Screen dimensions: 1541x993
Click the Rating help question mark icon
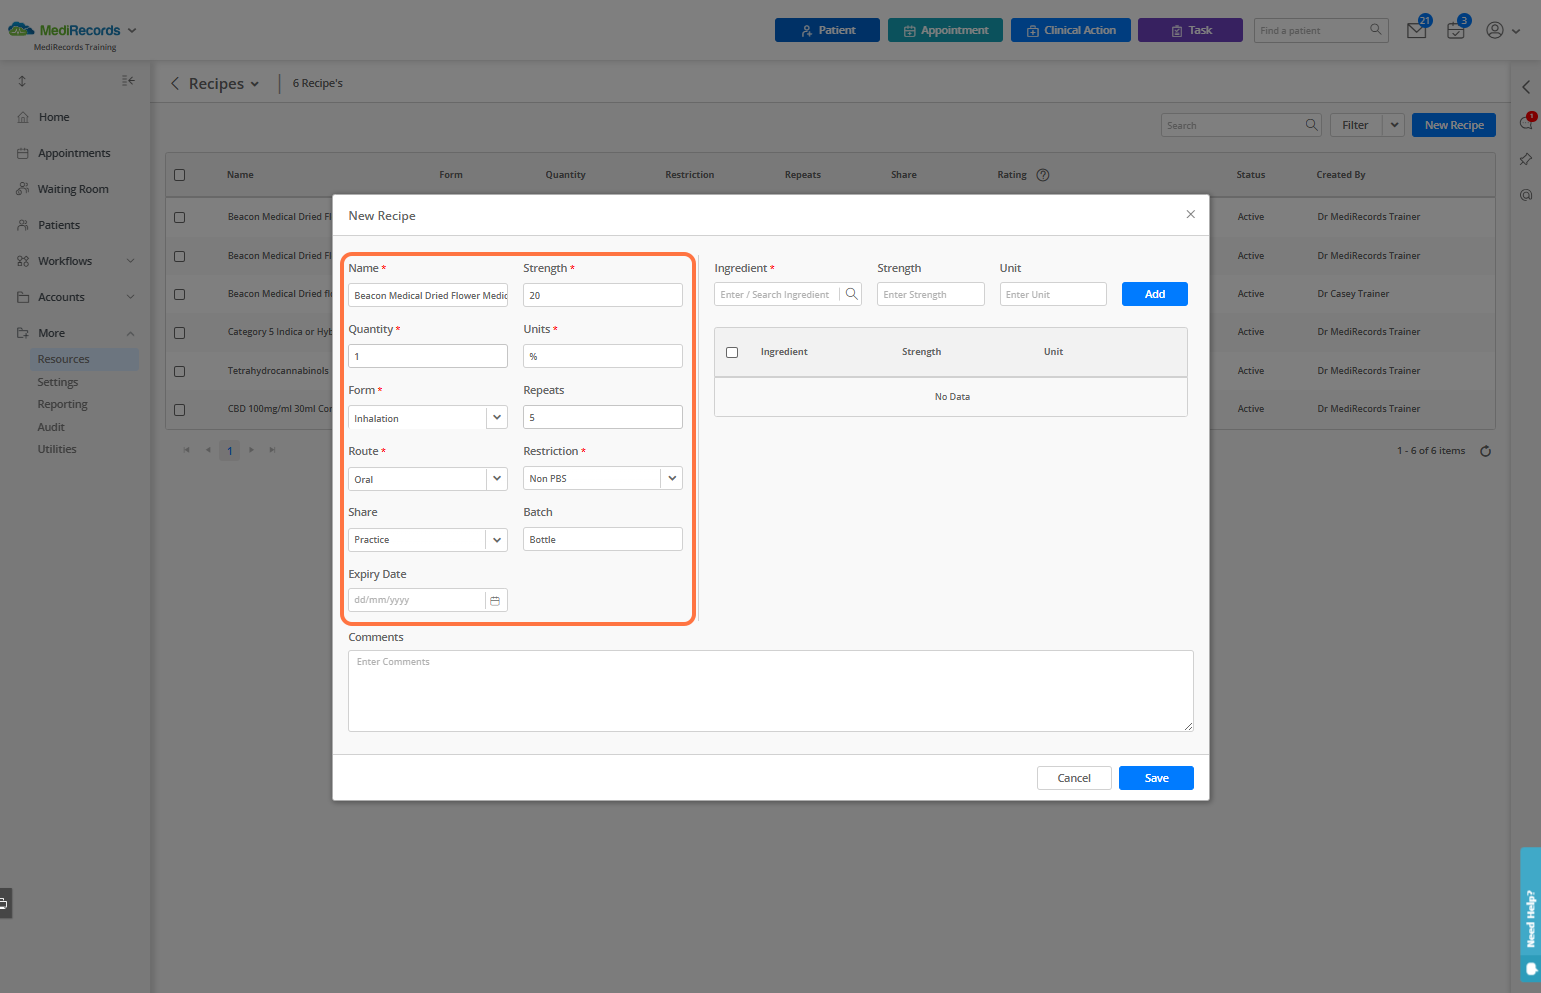click(1043, 175)
